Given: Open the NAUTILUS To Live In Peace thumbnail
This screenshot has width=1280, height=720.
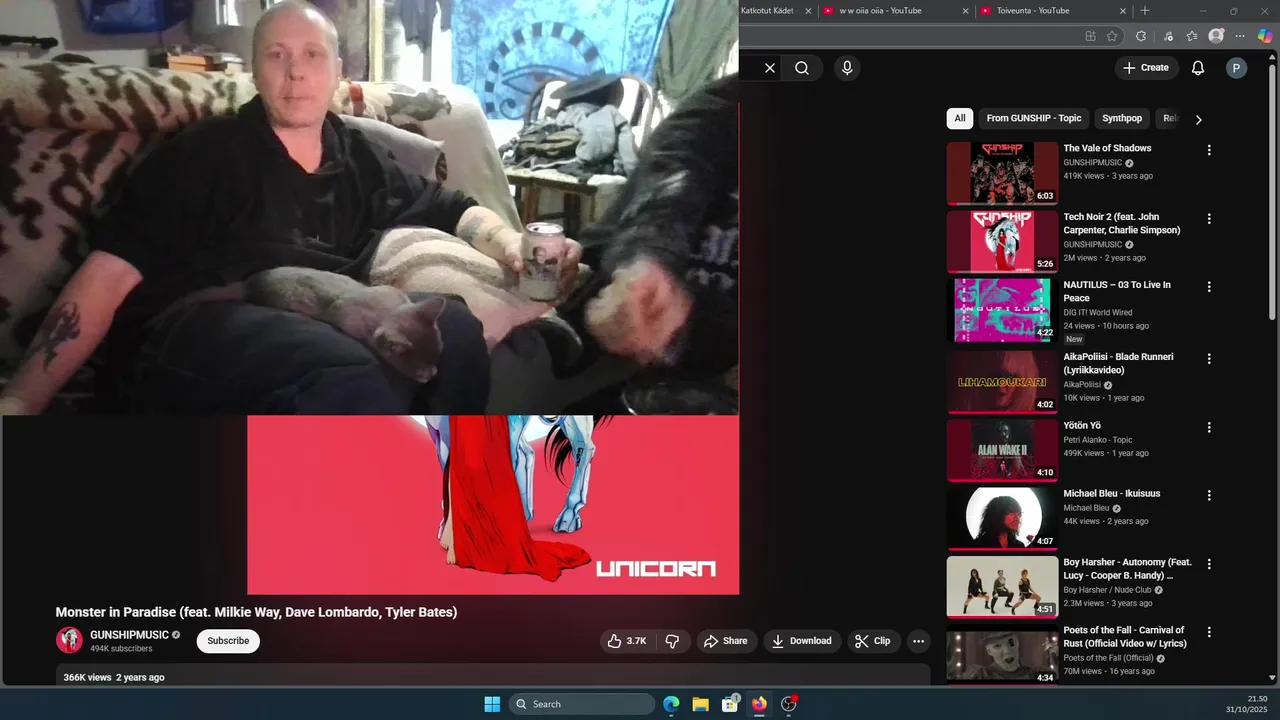Looking at the screenshot, I should (x=1002, y=310).
